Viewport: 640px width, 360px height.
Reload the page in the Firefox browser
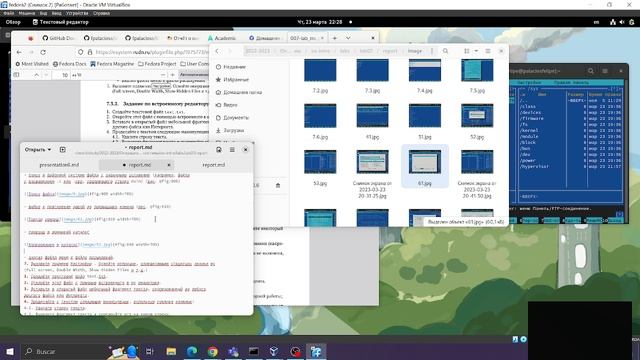click(x=43, y=52)
